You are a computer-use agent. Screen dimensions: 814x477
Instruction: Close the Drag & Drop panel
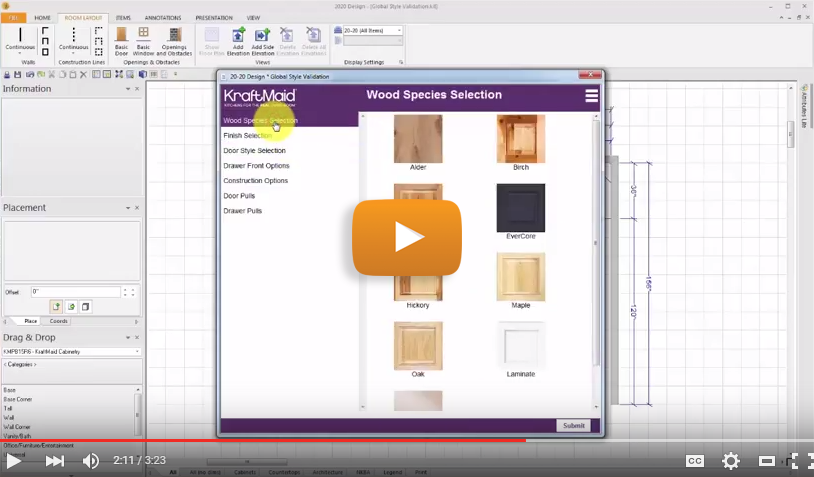(137, 337)
